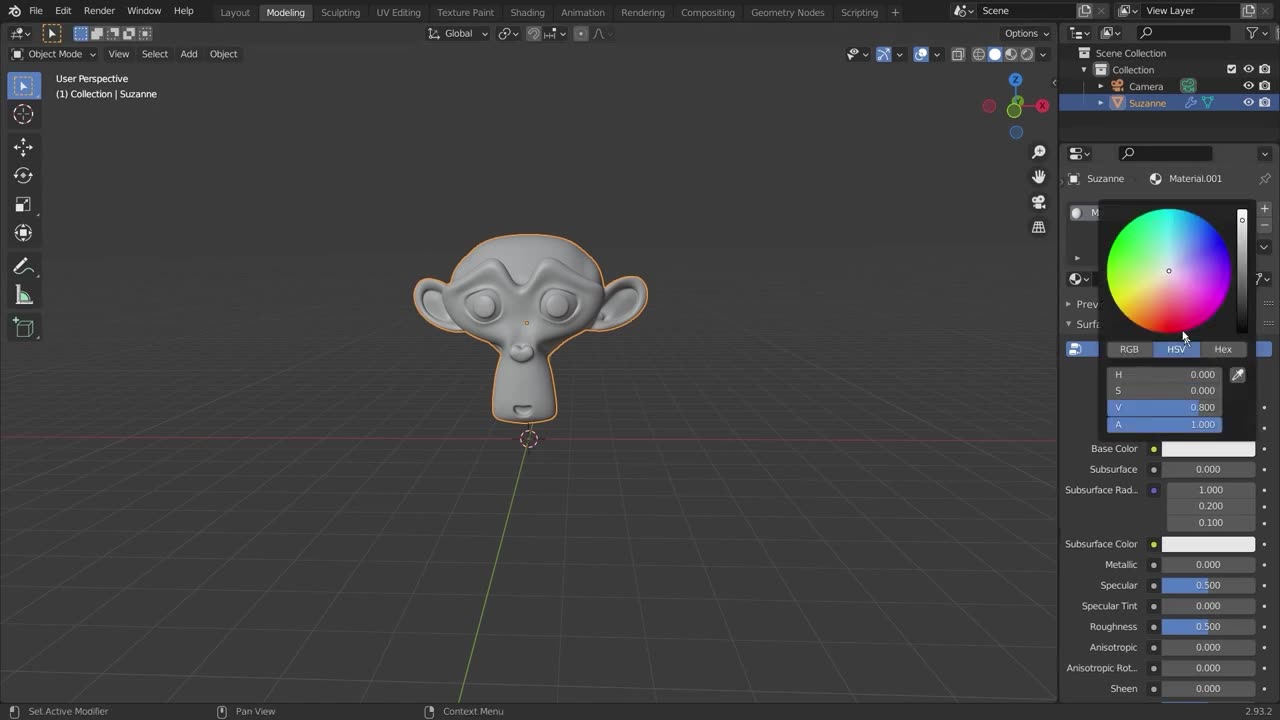Screen dimensions: 1280x720
Task: Open the Object Mode dropdown
Action: [54, 54]
